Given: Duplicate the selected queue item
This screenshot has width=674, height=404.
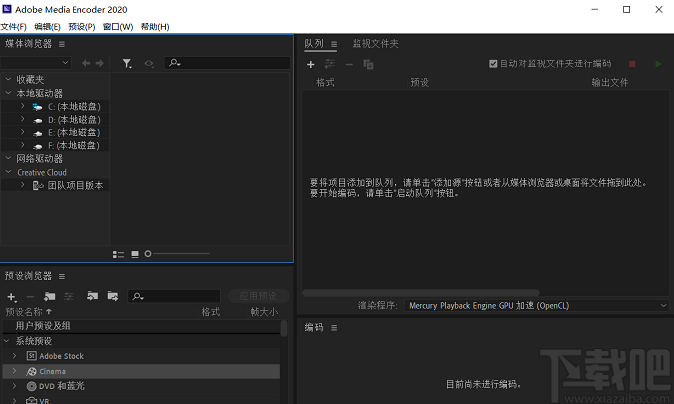Looking at the screenshot, I should click(368, 64).
